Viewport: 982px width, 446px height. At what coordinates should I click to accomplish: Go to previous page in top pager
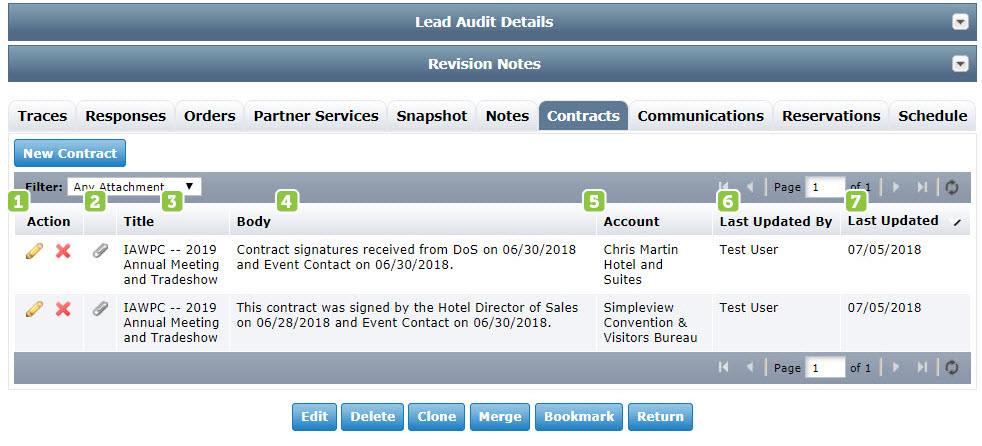[x=750, y=187]
